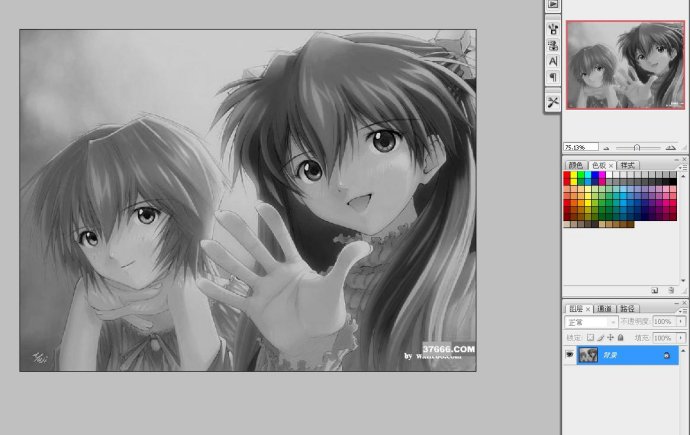Screen dimensions: 690x435
Task: Pick the black swatch in Swatches panel
Action: 673,182
